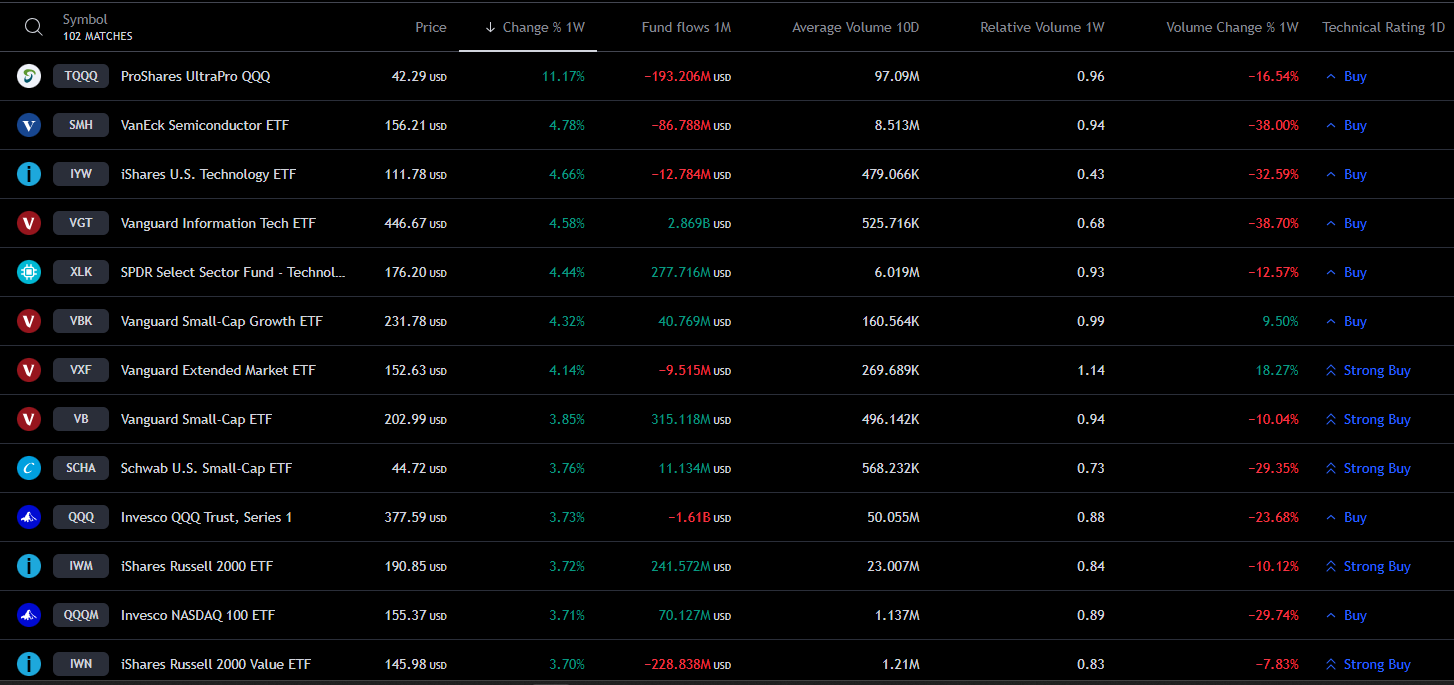Viewport: 1454px width, 685px height.
Task: Click the 377.59 USD price value
Action: (416, 517)
